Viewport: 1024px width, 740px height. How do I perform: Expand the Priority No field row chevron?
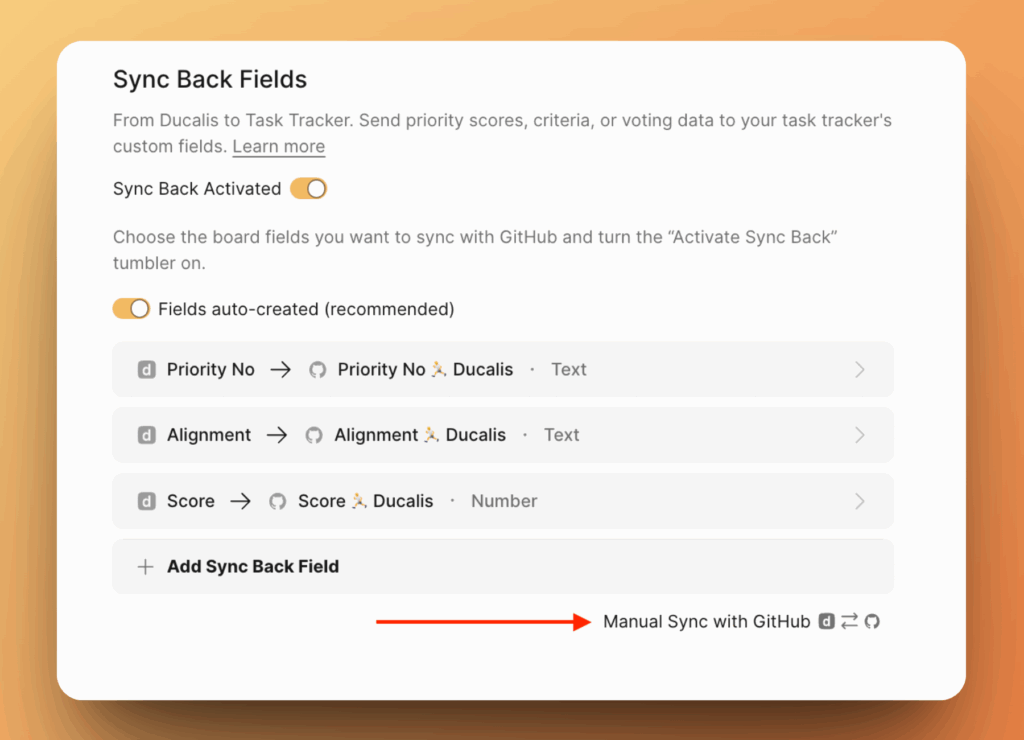(x=859, y=370)
